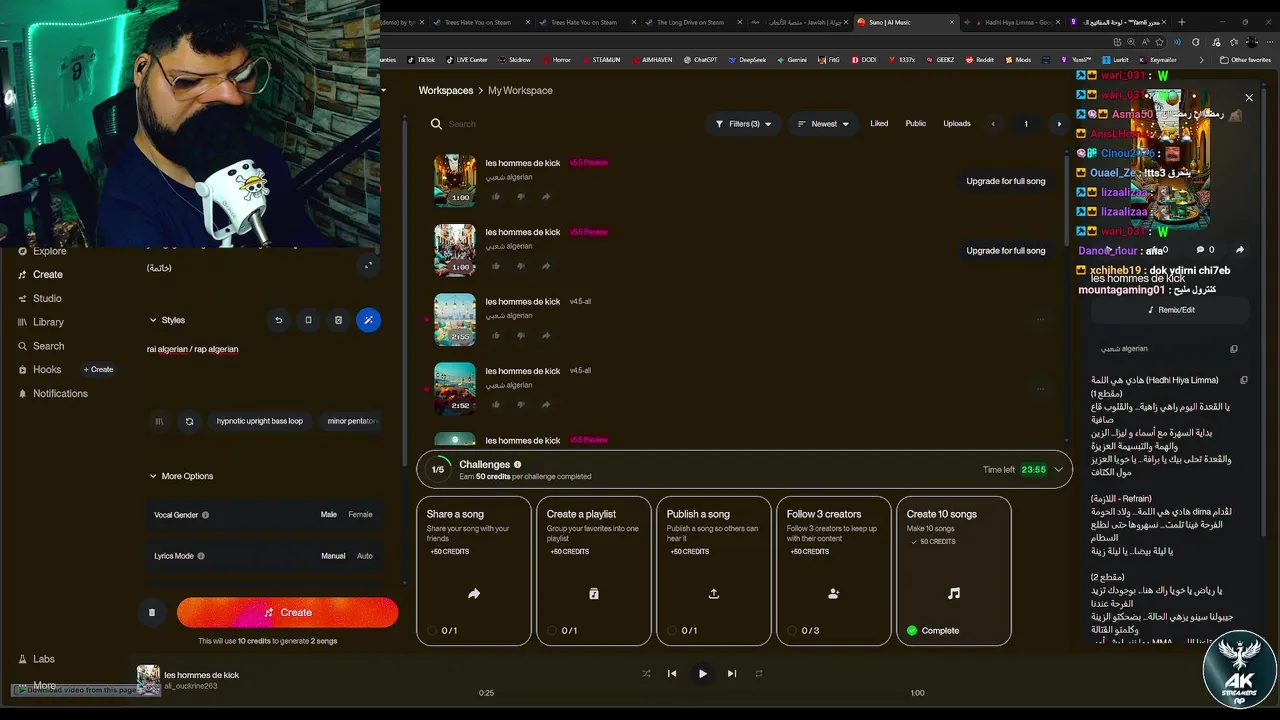
Task: Click + Create button next to Hooks
Action: click(98, 369)
